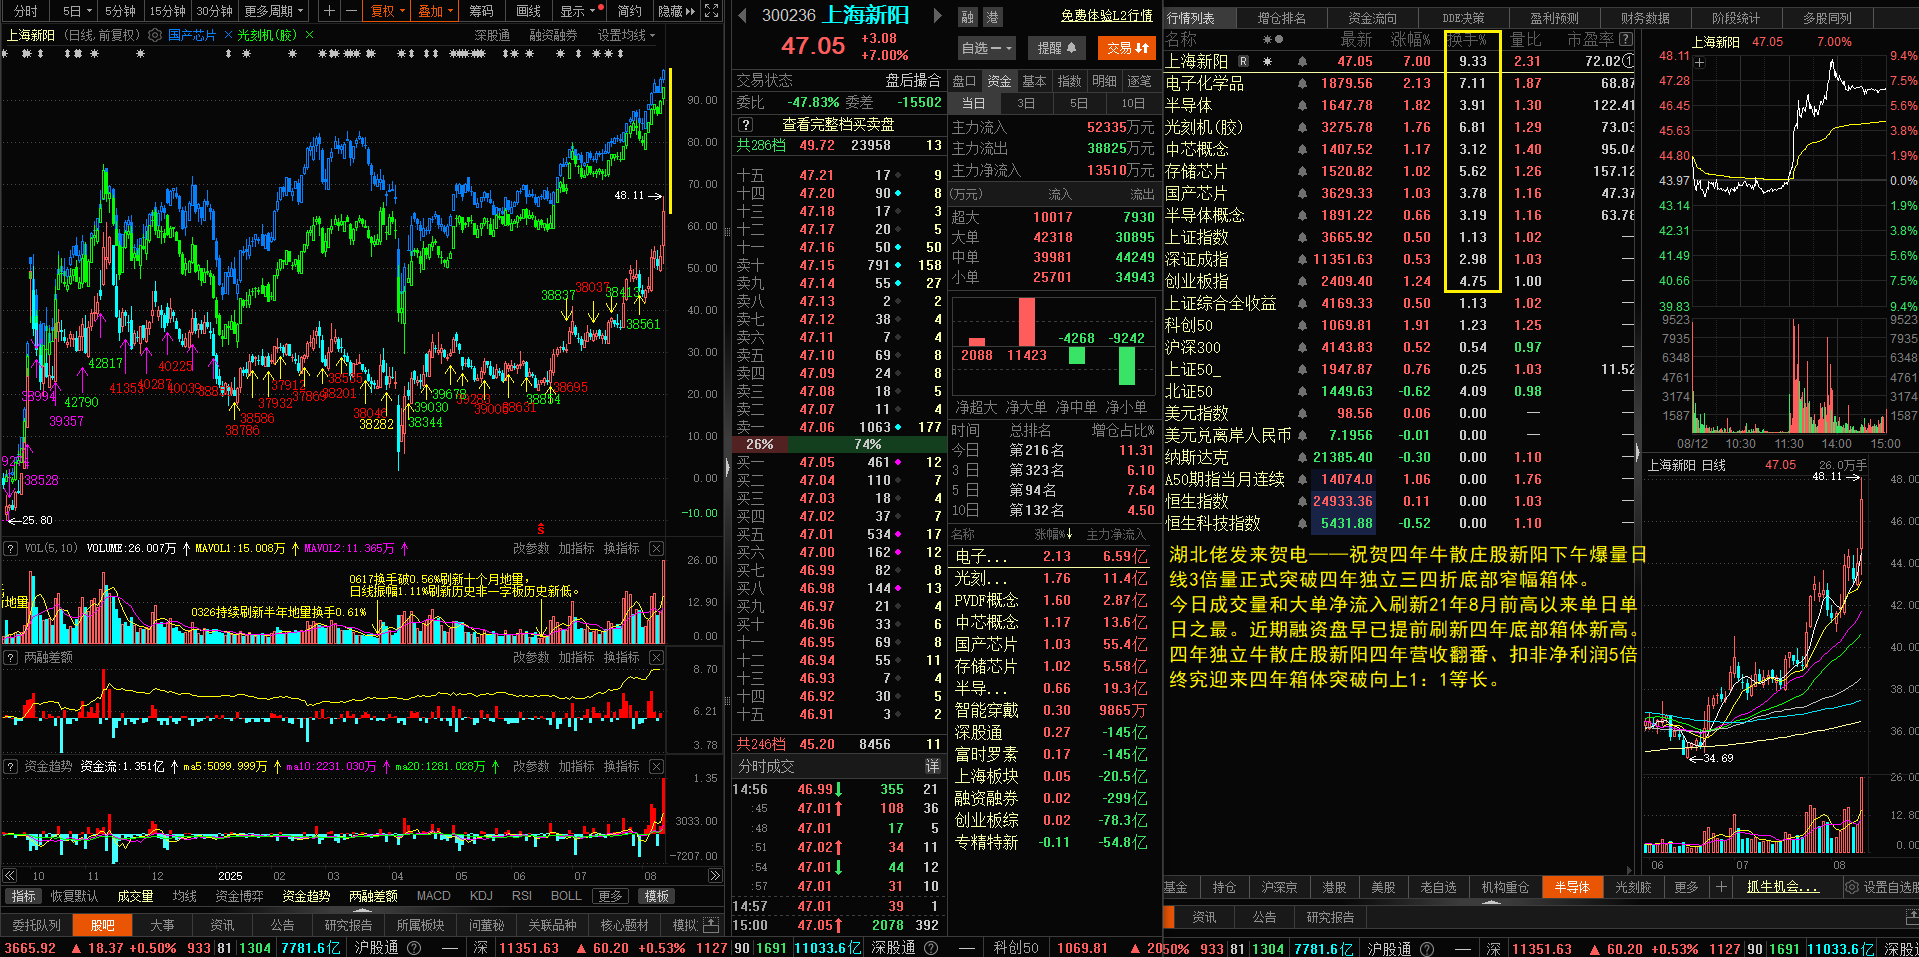Click 恢复默认 to reset indicators
The width and height of the screenshot is (1919, 957).
coord(74,896)
